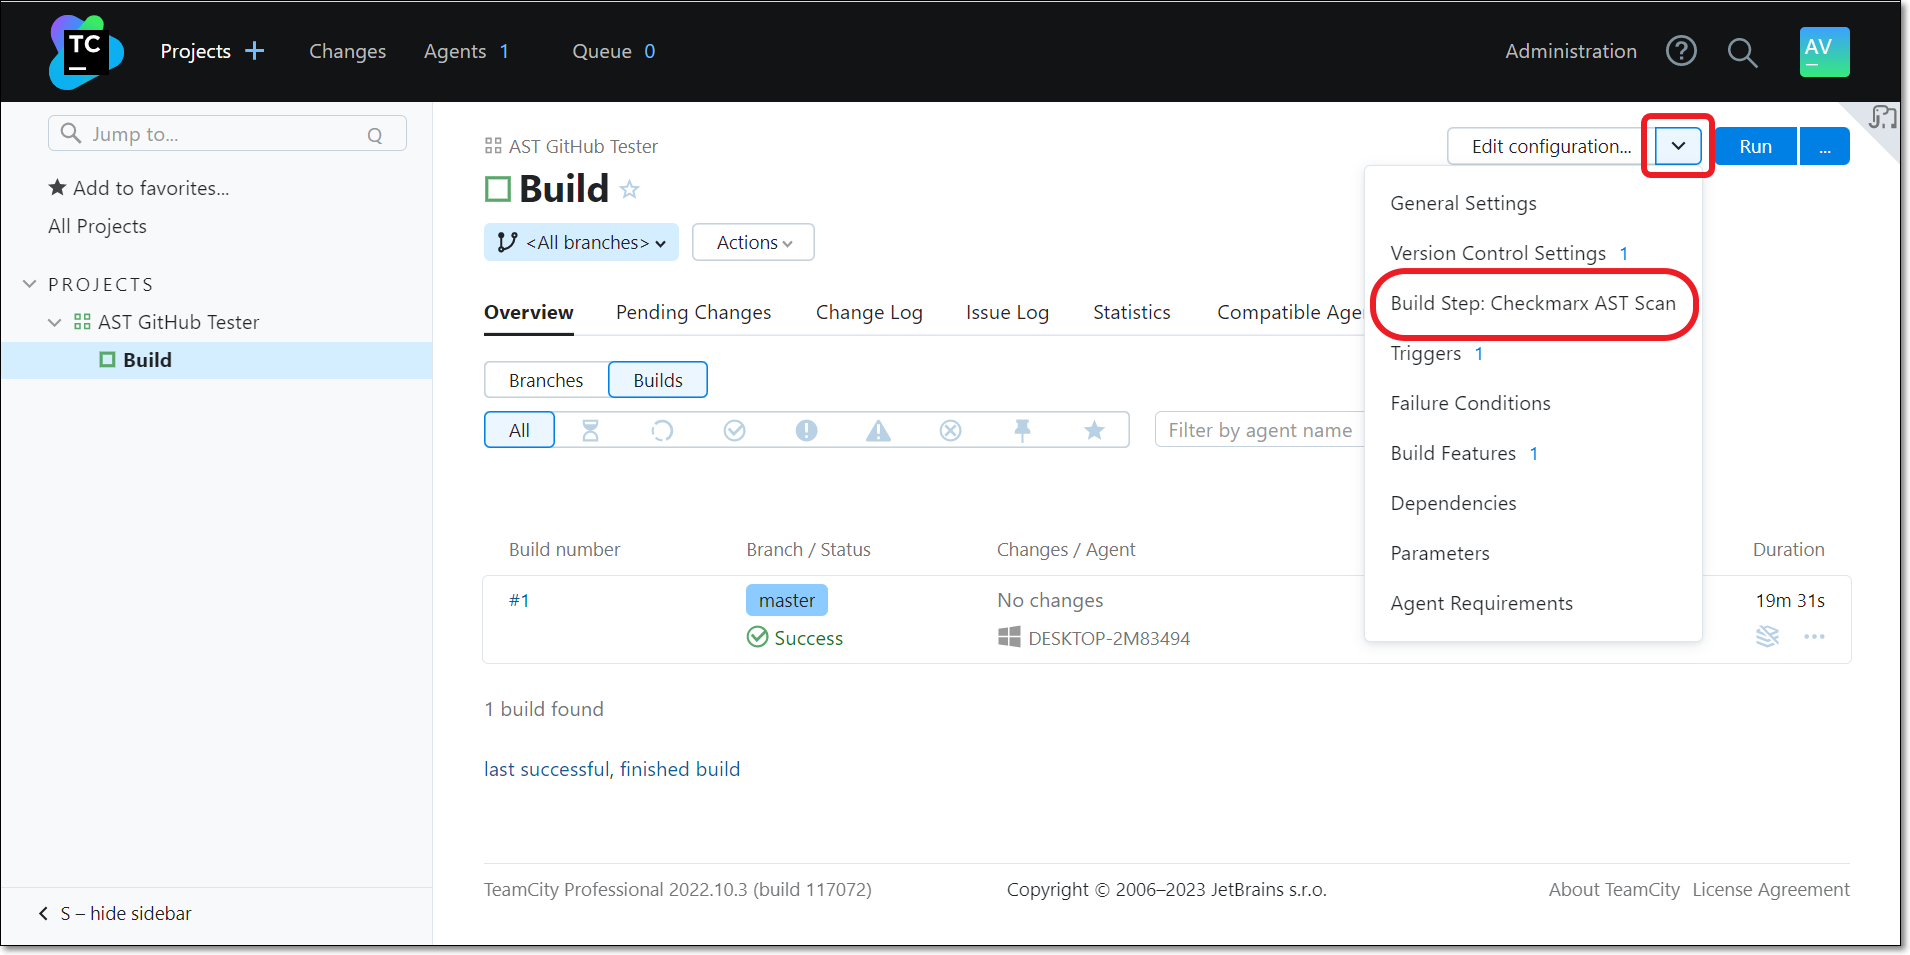
Task: Select Agent Requirements menu item
Action: (x=1481, y=603)
